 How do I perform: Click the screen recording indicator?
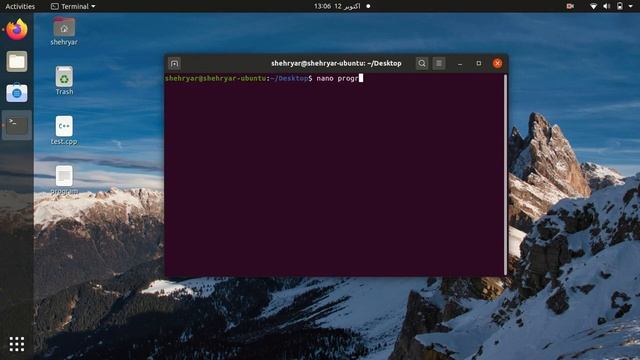pos(570,6)
